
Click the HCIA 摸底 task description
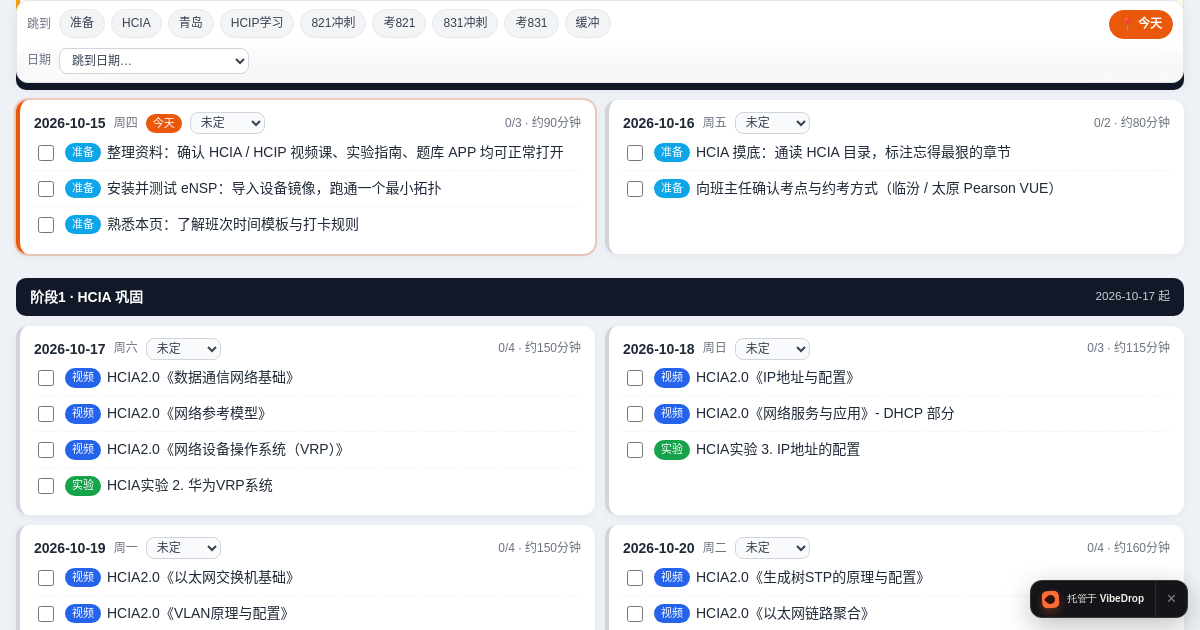853,152
